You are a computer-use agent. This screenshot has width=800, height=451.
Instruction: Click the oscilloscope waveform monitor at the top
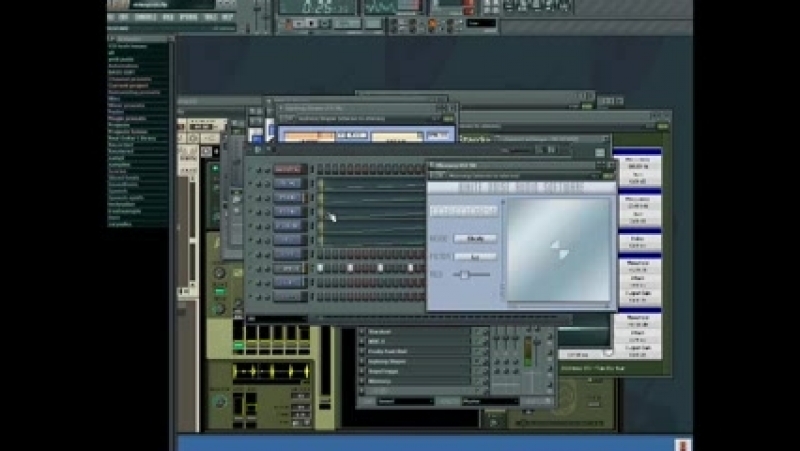[x=380, y=7]
